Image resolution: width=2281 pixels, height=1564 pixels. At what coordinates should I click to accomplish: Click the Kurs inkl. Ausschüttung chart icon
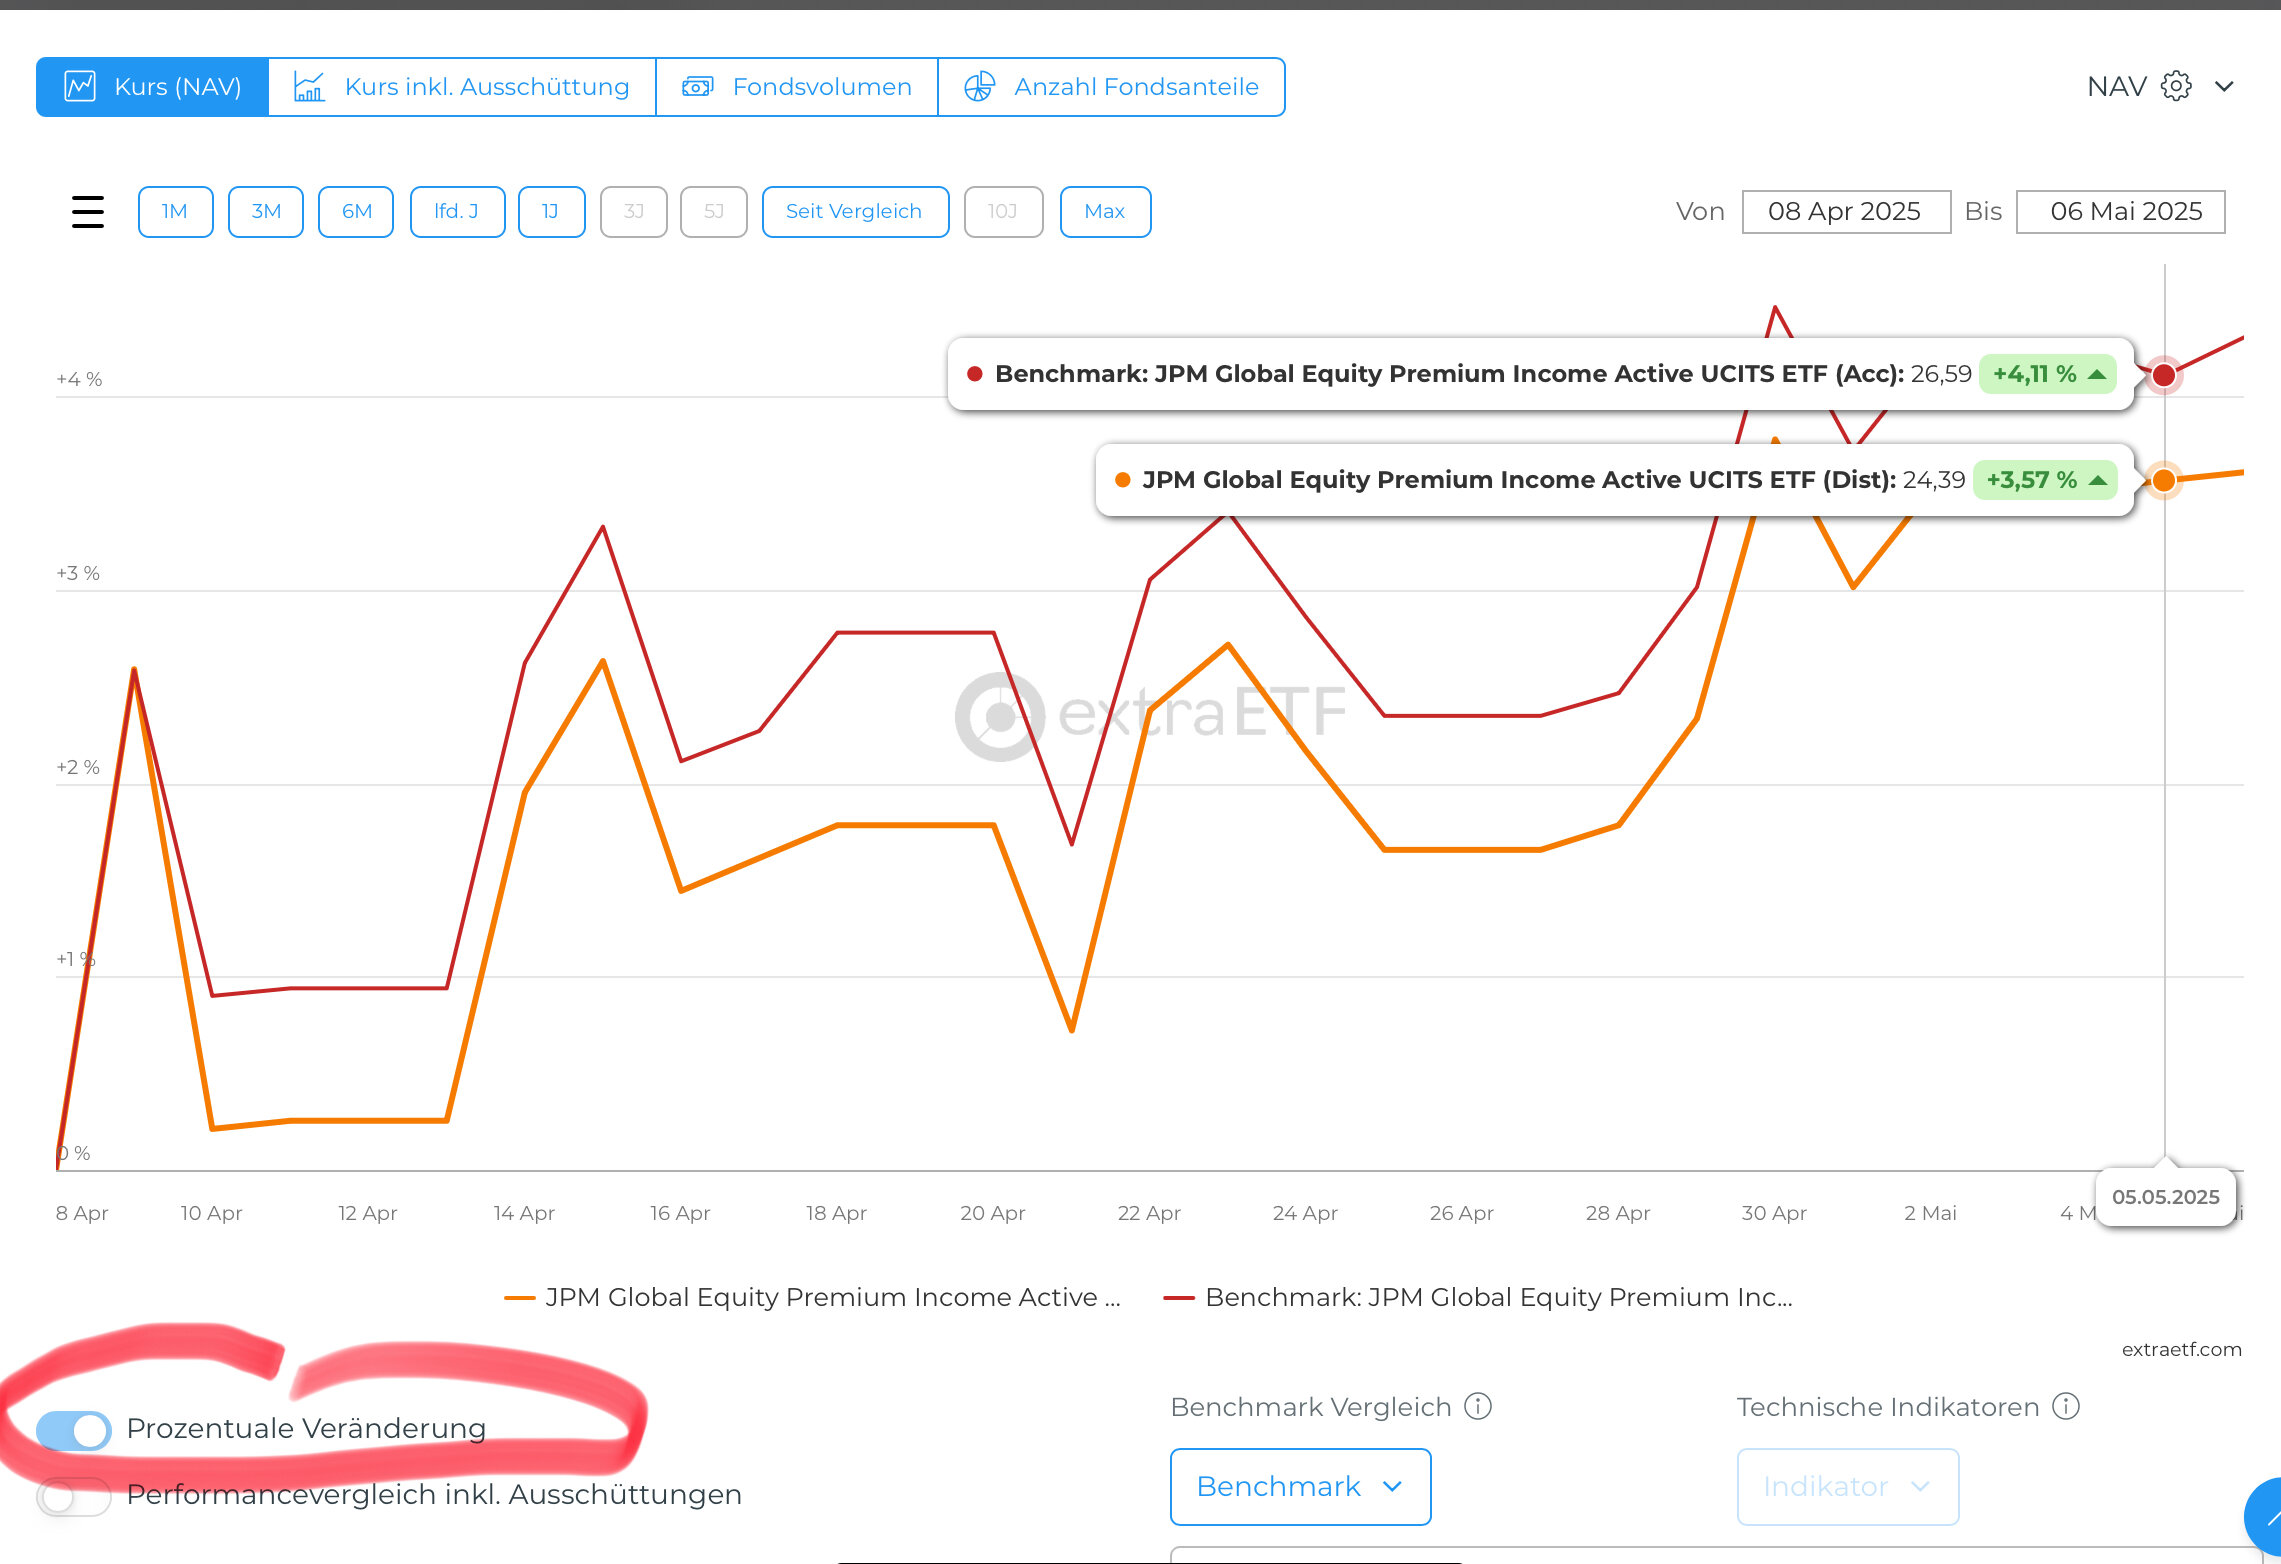click(x=309, y=87)
